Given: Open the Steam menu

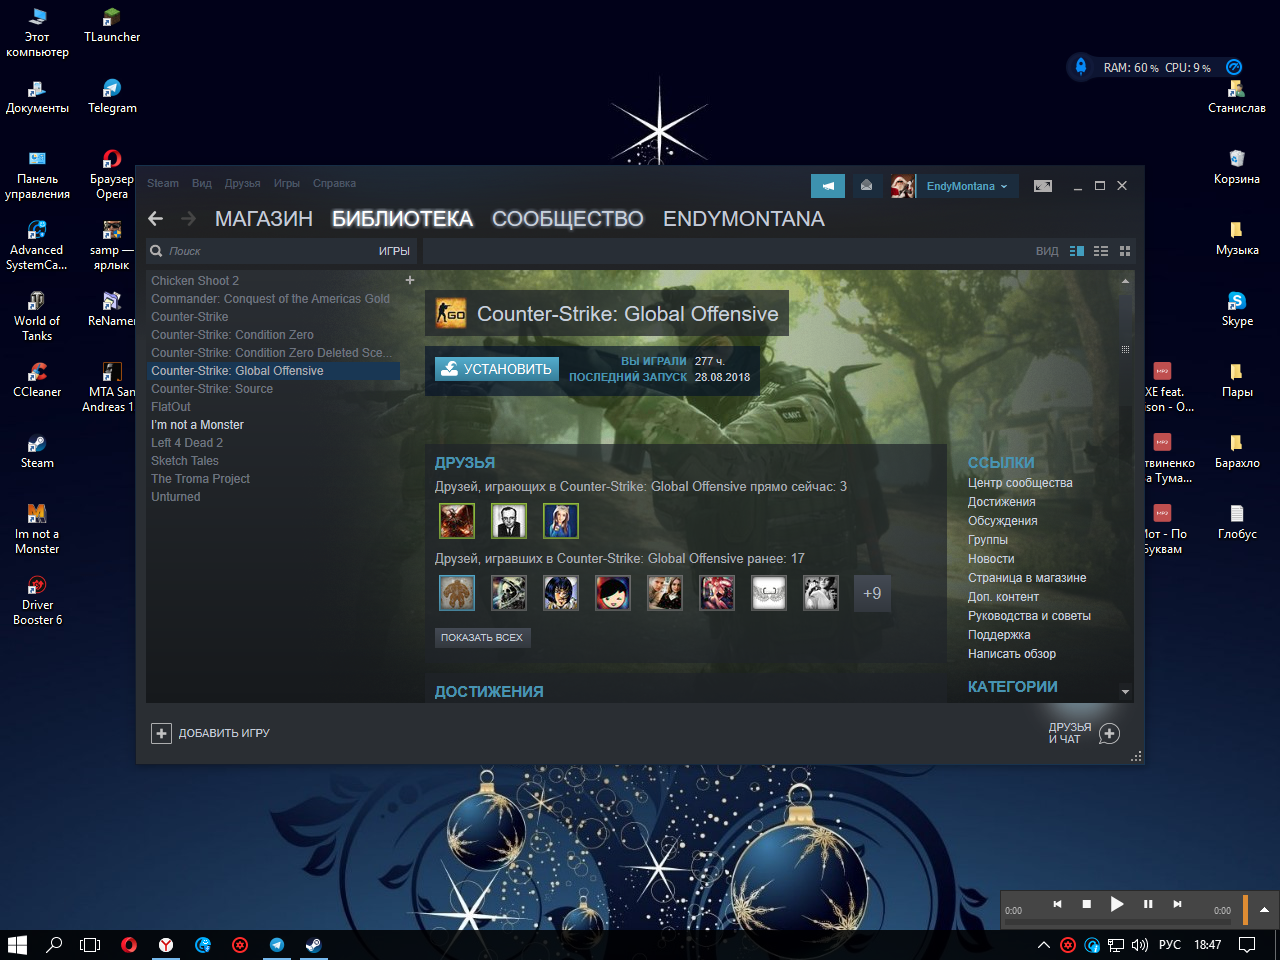Looking at the screenshot, I should point(163,183).
